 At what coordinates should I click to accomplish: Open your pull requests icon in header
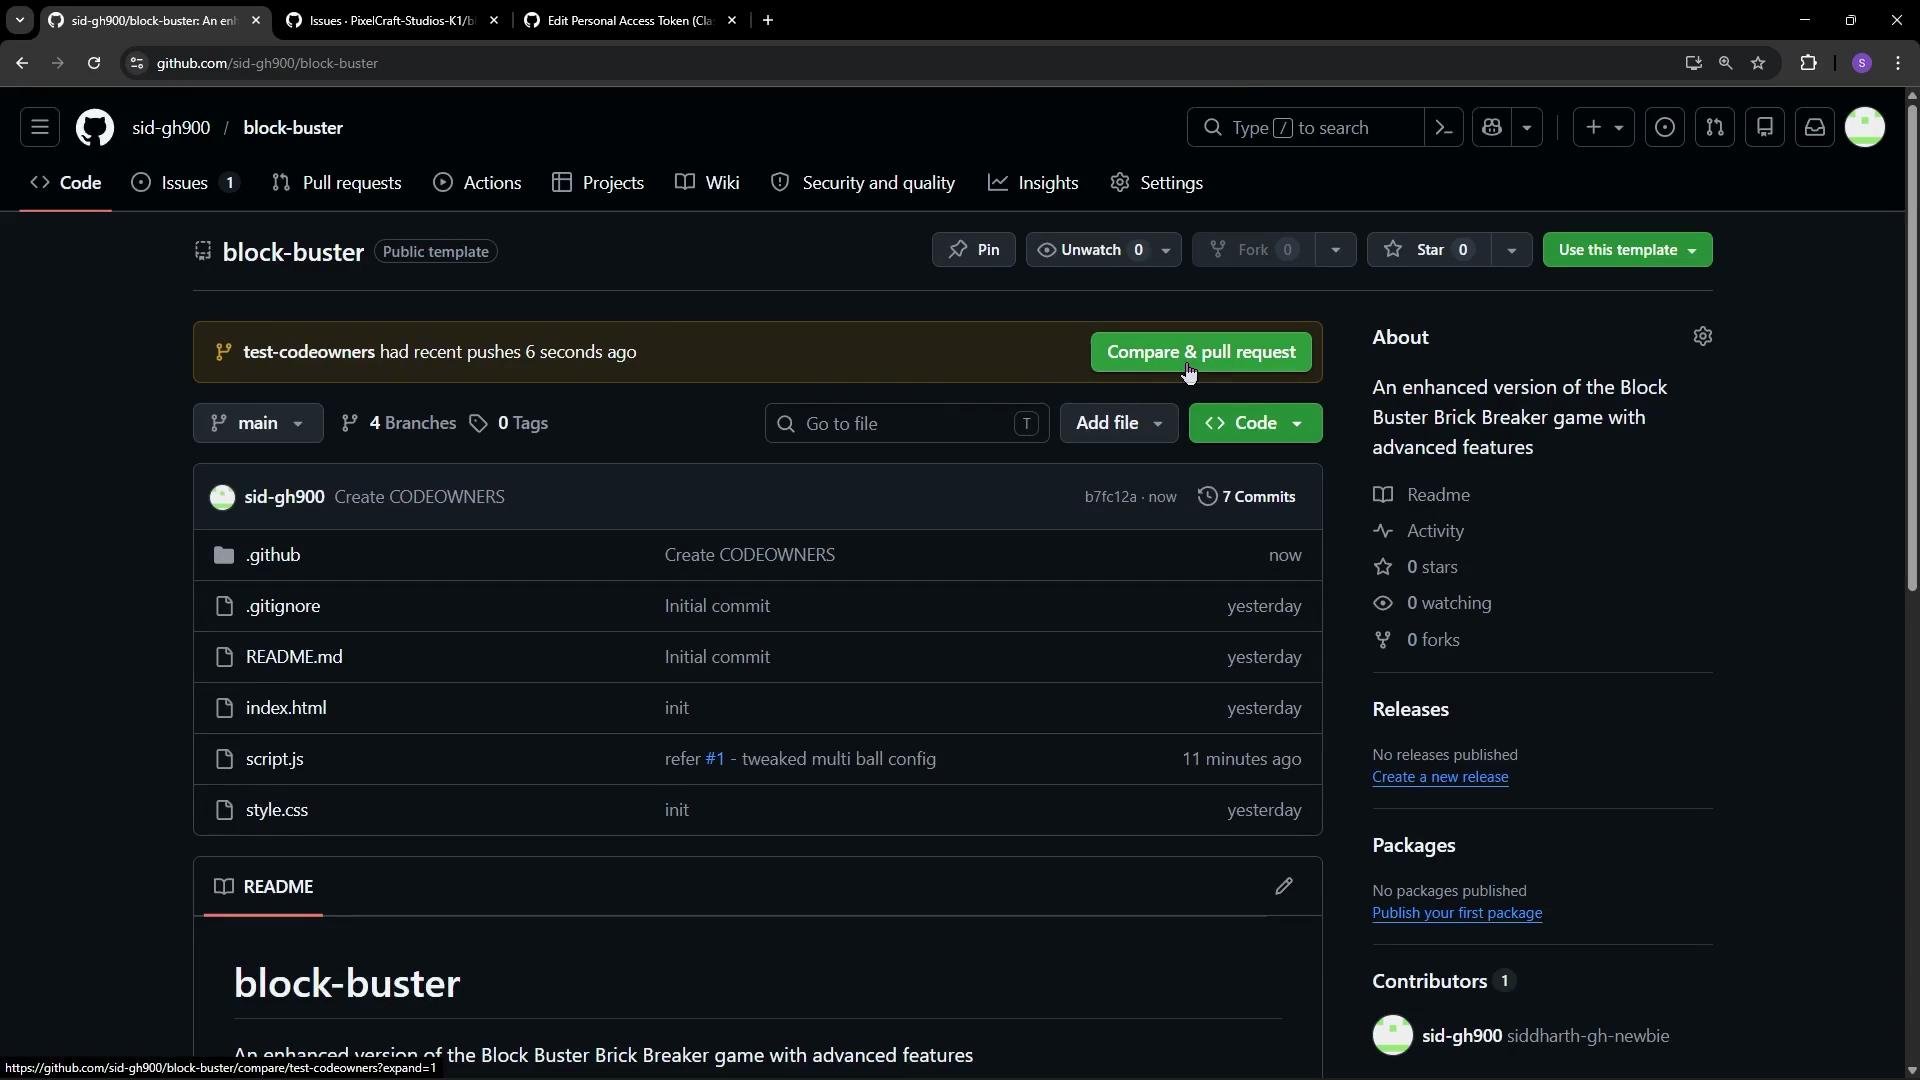(x=1715, y=128)
